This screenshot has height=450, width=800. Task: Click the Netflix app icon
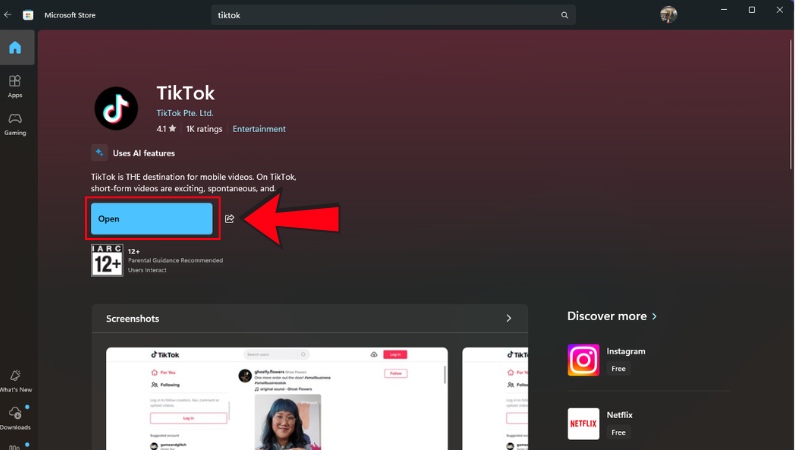[583, 423]
